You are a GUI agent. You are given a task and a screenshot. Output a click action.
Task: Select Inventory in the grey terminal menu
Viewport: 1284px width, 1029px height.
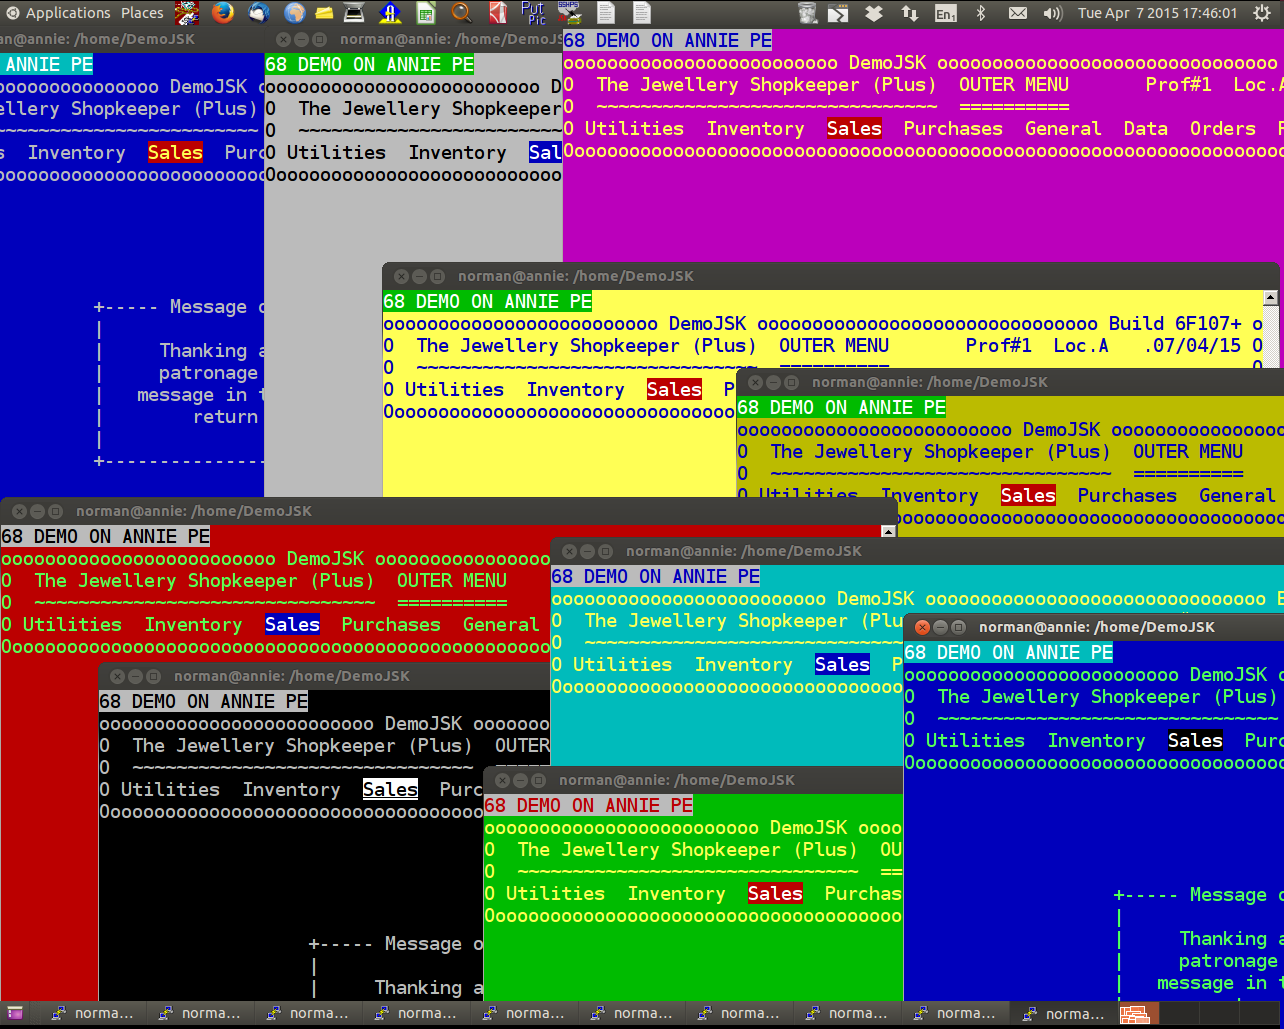tap(457, 152)
